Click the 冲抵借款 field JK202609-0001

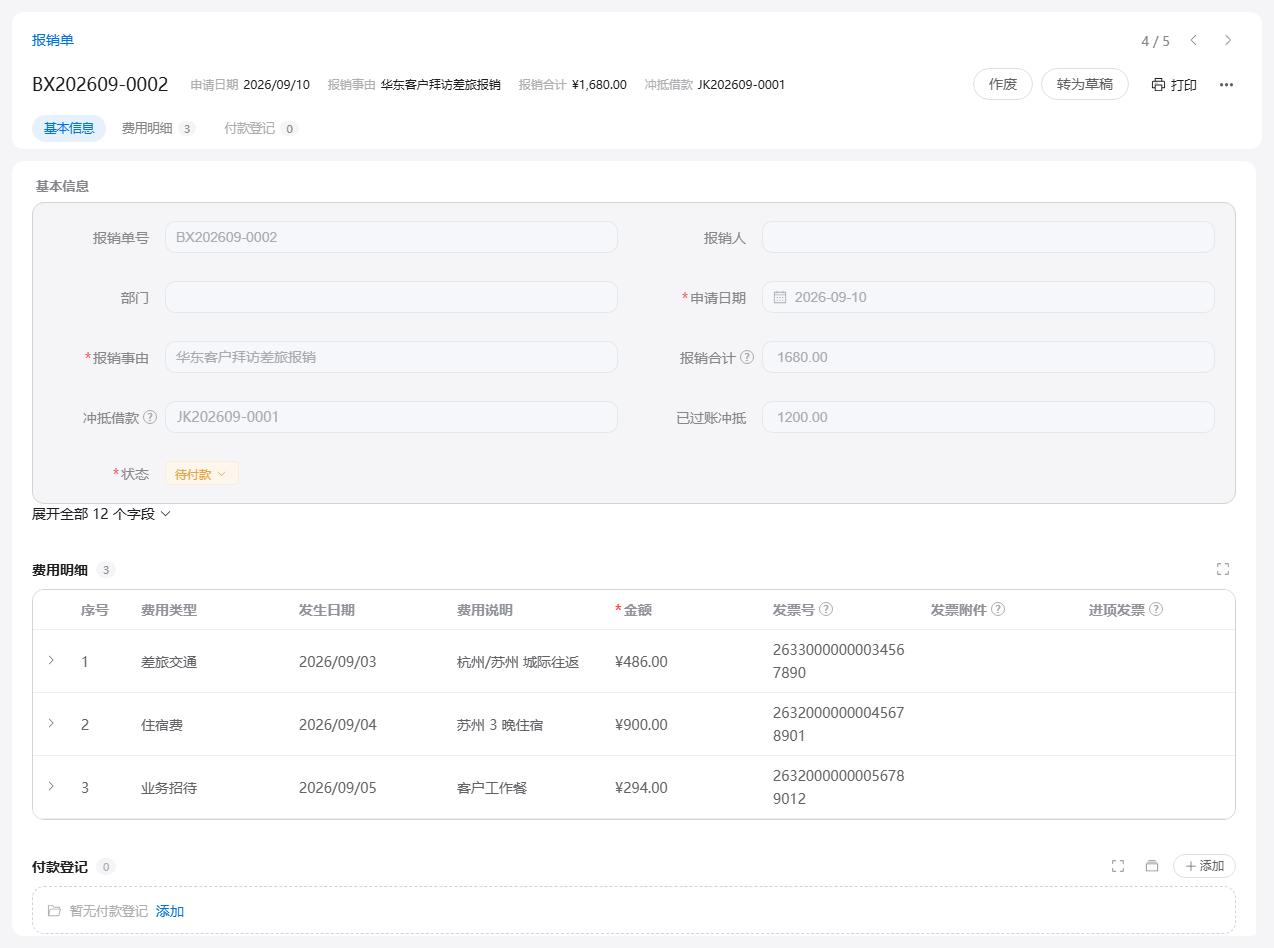pyautogui.click(x=391, y=417)
